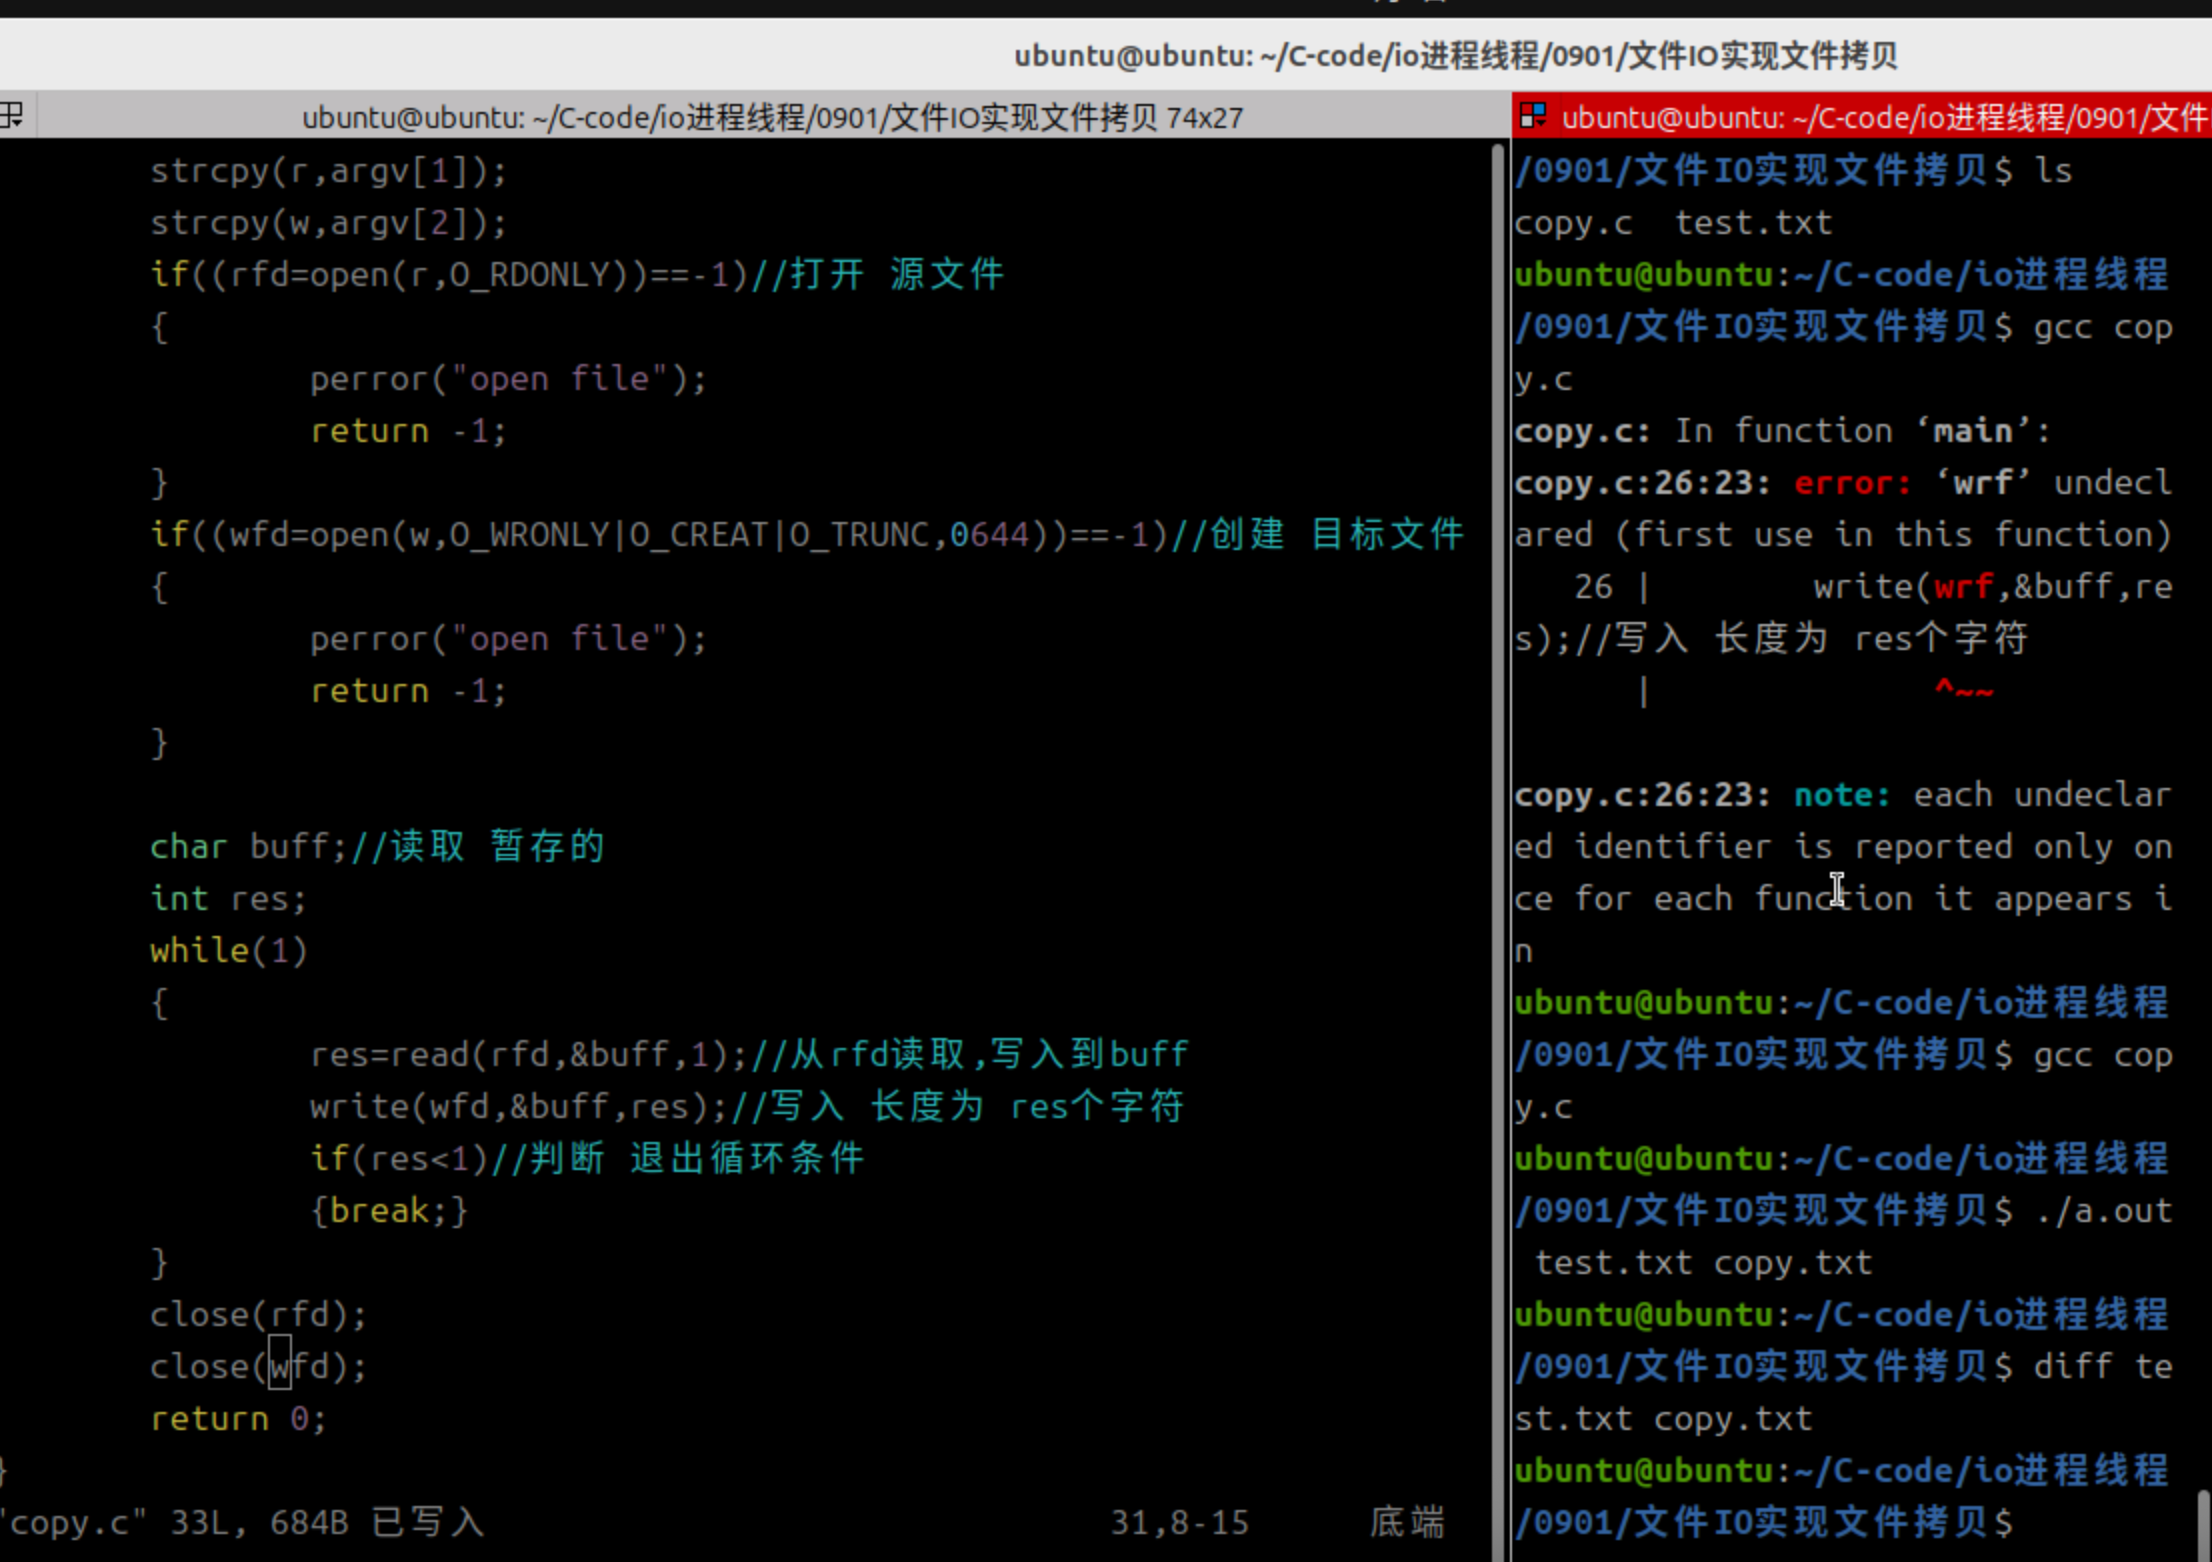
Task: Click 'if(res<1)' condition line
Action: click(398, 1159)
